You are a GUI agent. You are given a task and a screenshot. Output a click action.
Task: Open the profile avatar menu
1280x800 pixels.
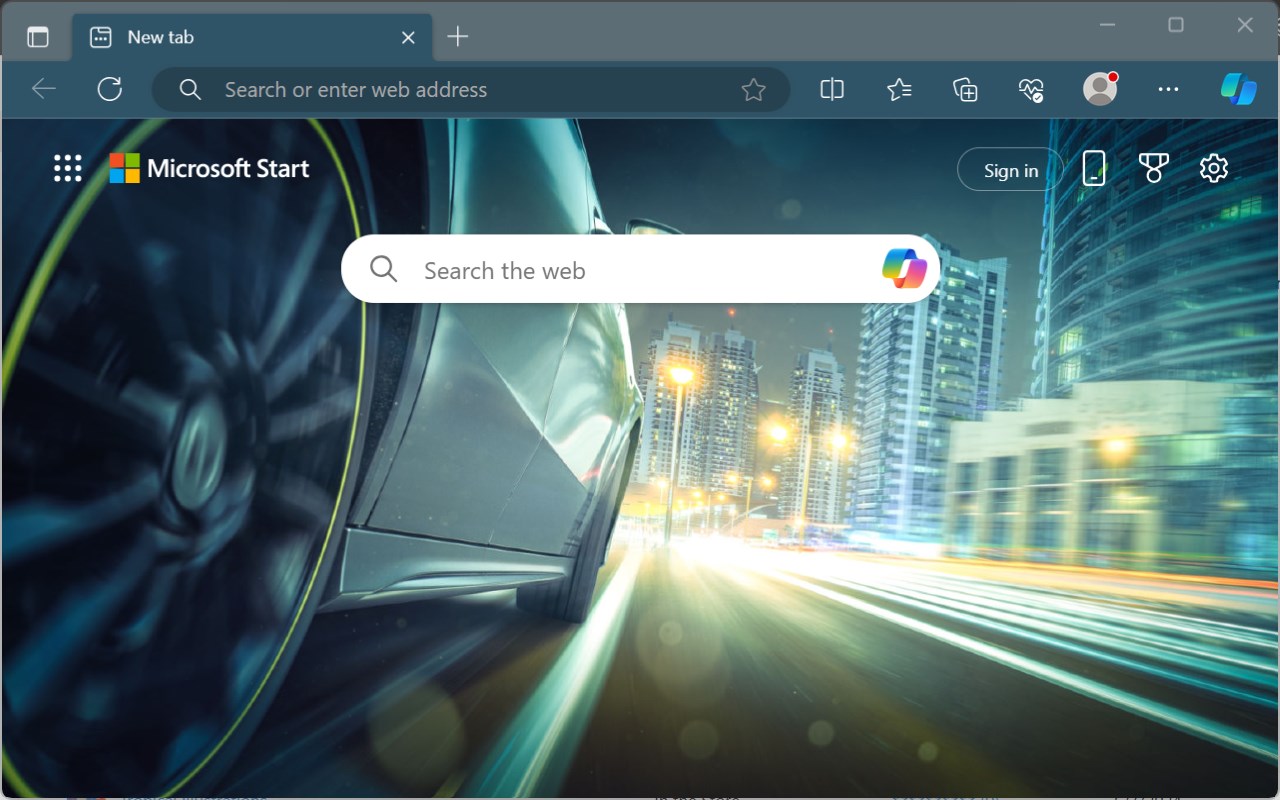[1100, 89]
